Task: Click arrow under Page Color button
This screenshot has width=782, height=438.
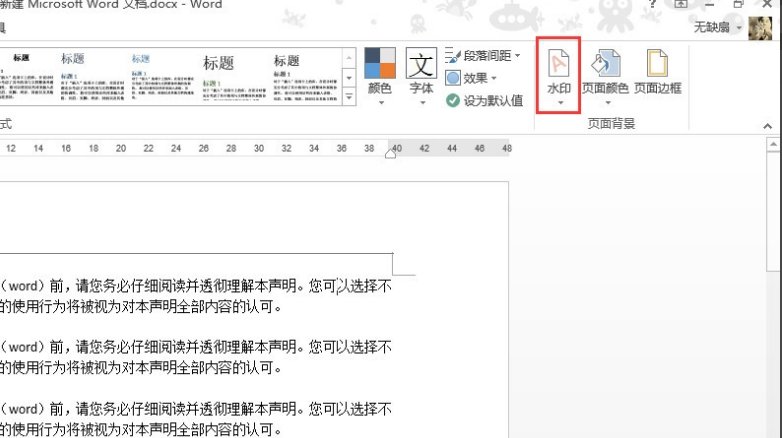Action: coord(608,103)
